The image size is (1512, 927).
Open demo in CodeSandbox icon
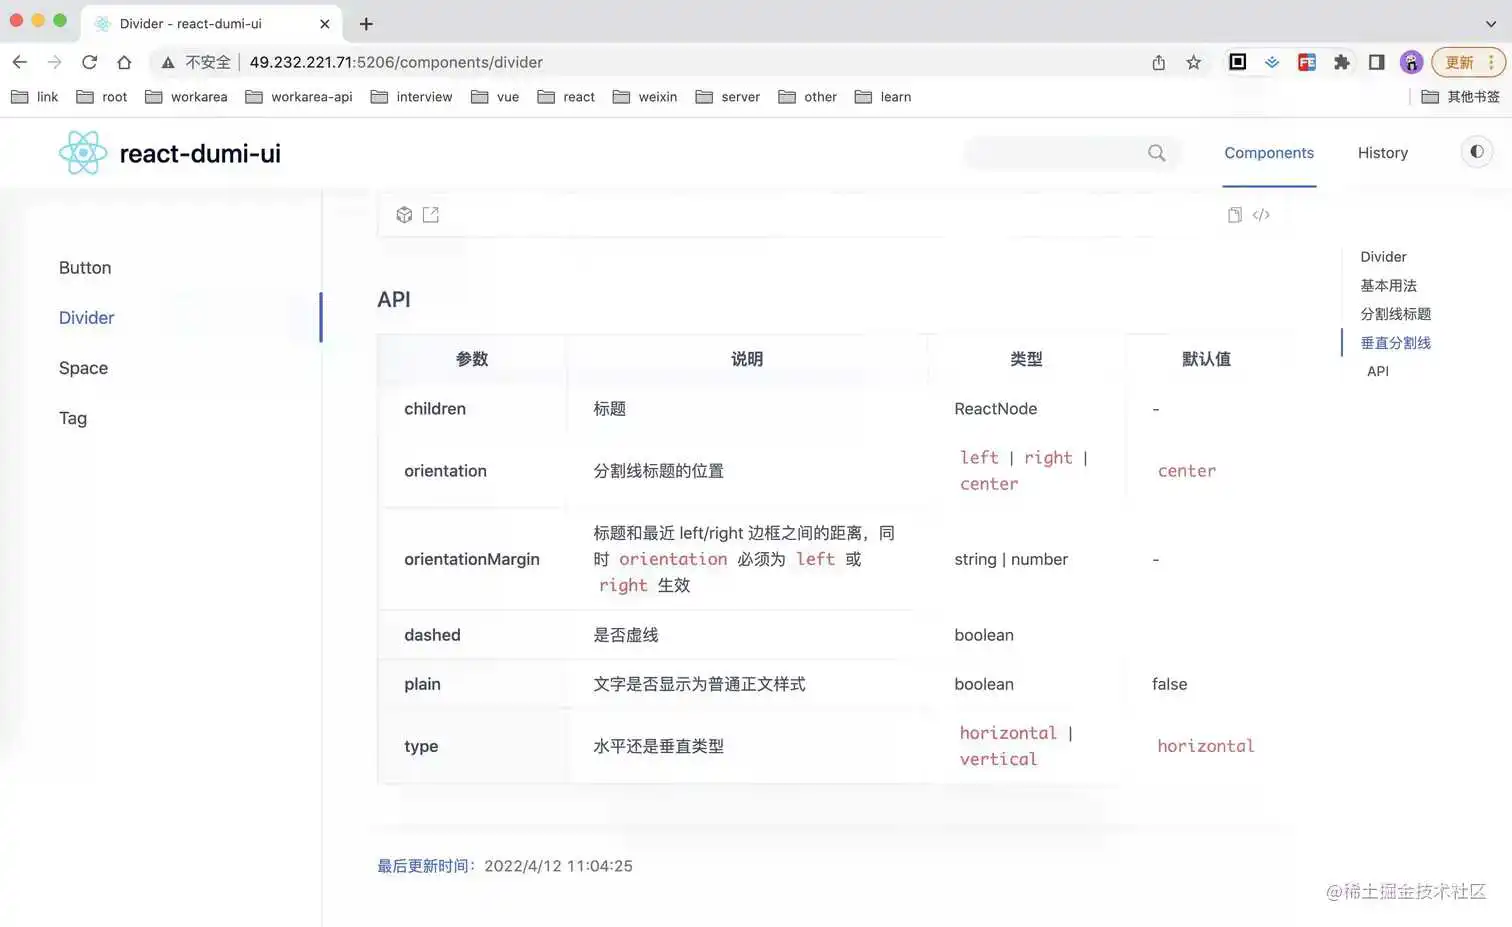point(404,215)
